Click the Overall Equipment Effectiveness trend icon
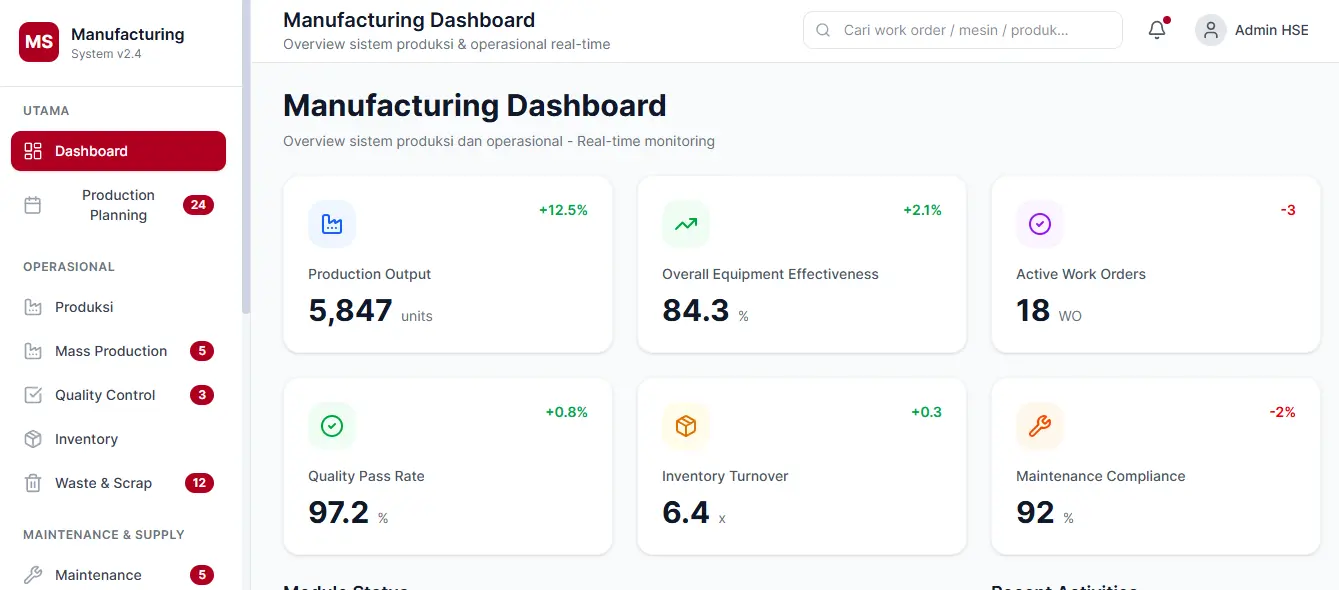This screenshot has height=590, width=1339. 685,224
